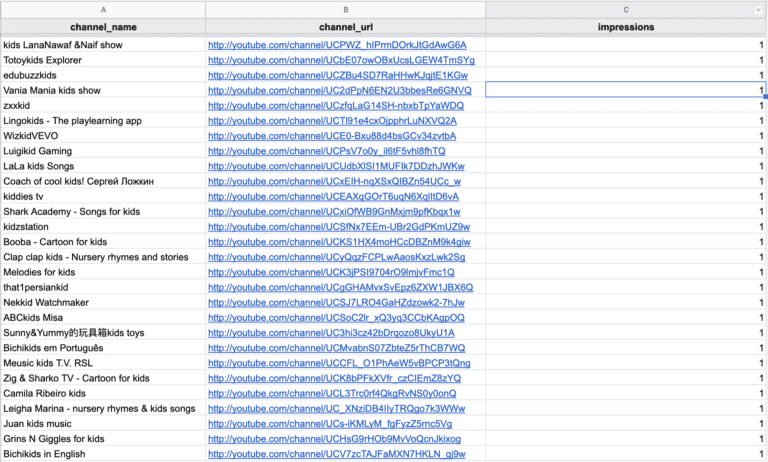This screenshot has height=462, width=768.
Task: Select the cell 'Lingokids - The playlearning app'
Action: 103,121
